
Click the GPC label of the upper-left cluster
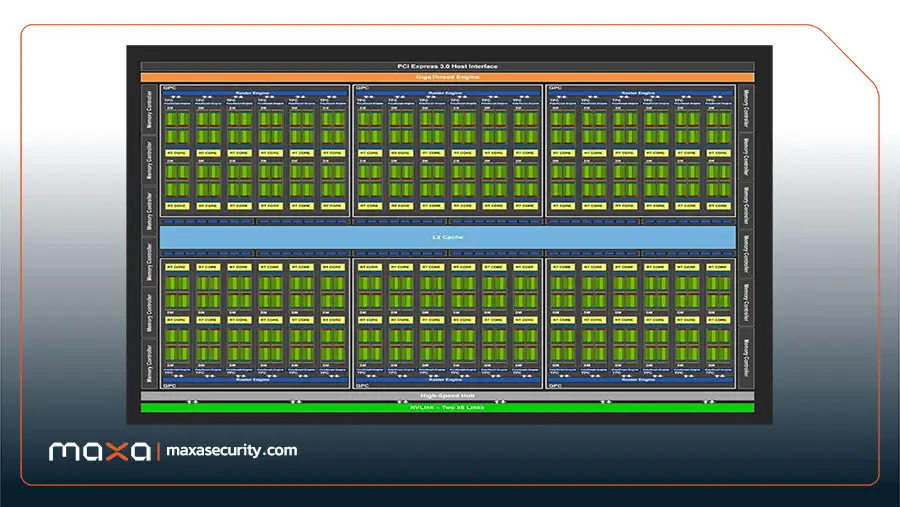click(169, 88)
